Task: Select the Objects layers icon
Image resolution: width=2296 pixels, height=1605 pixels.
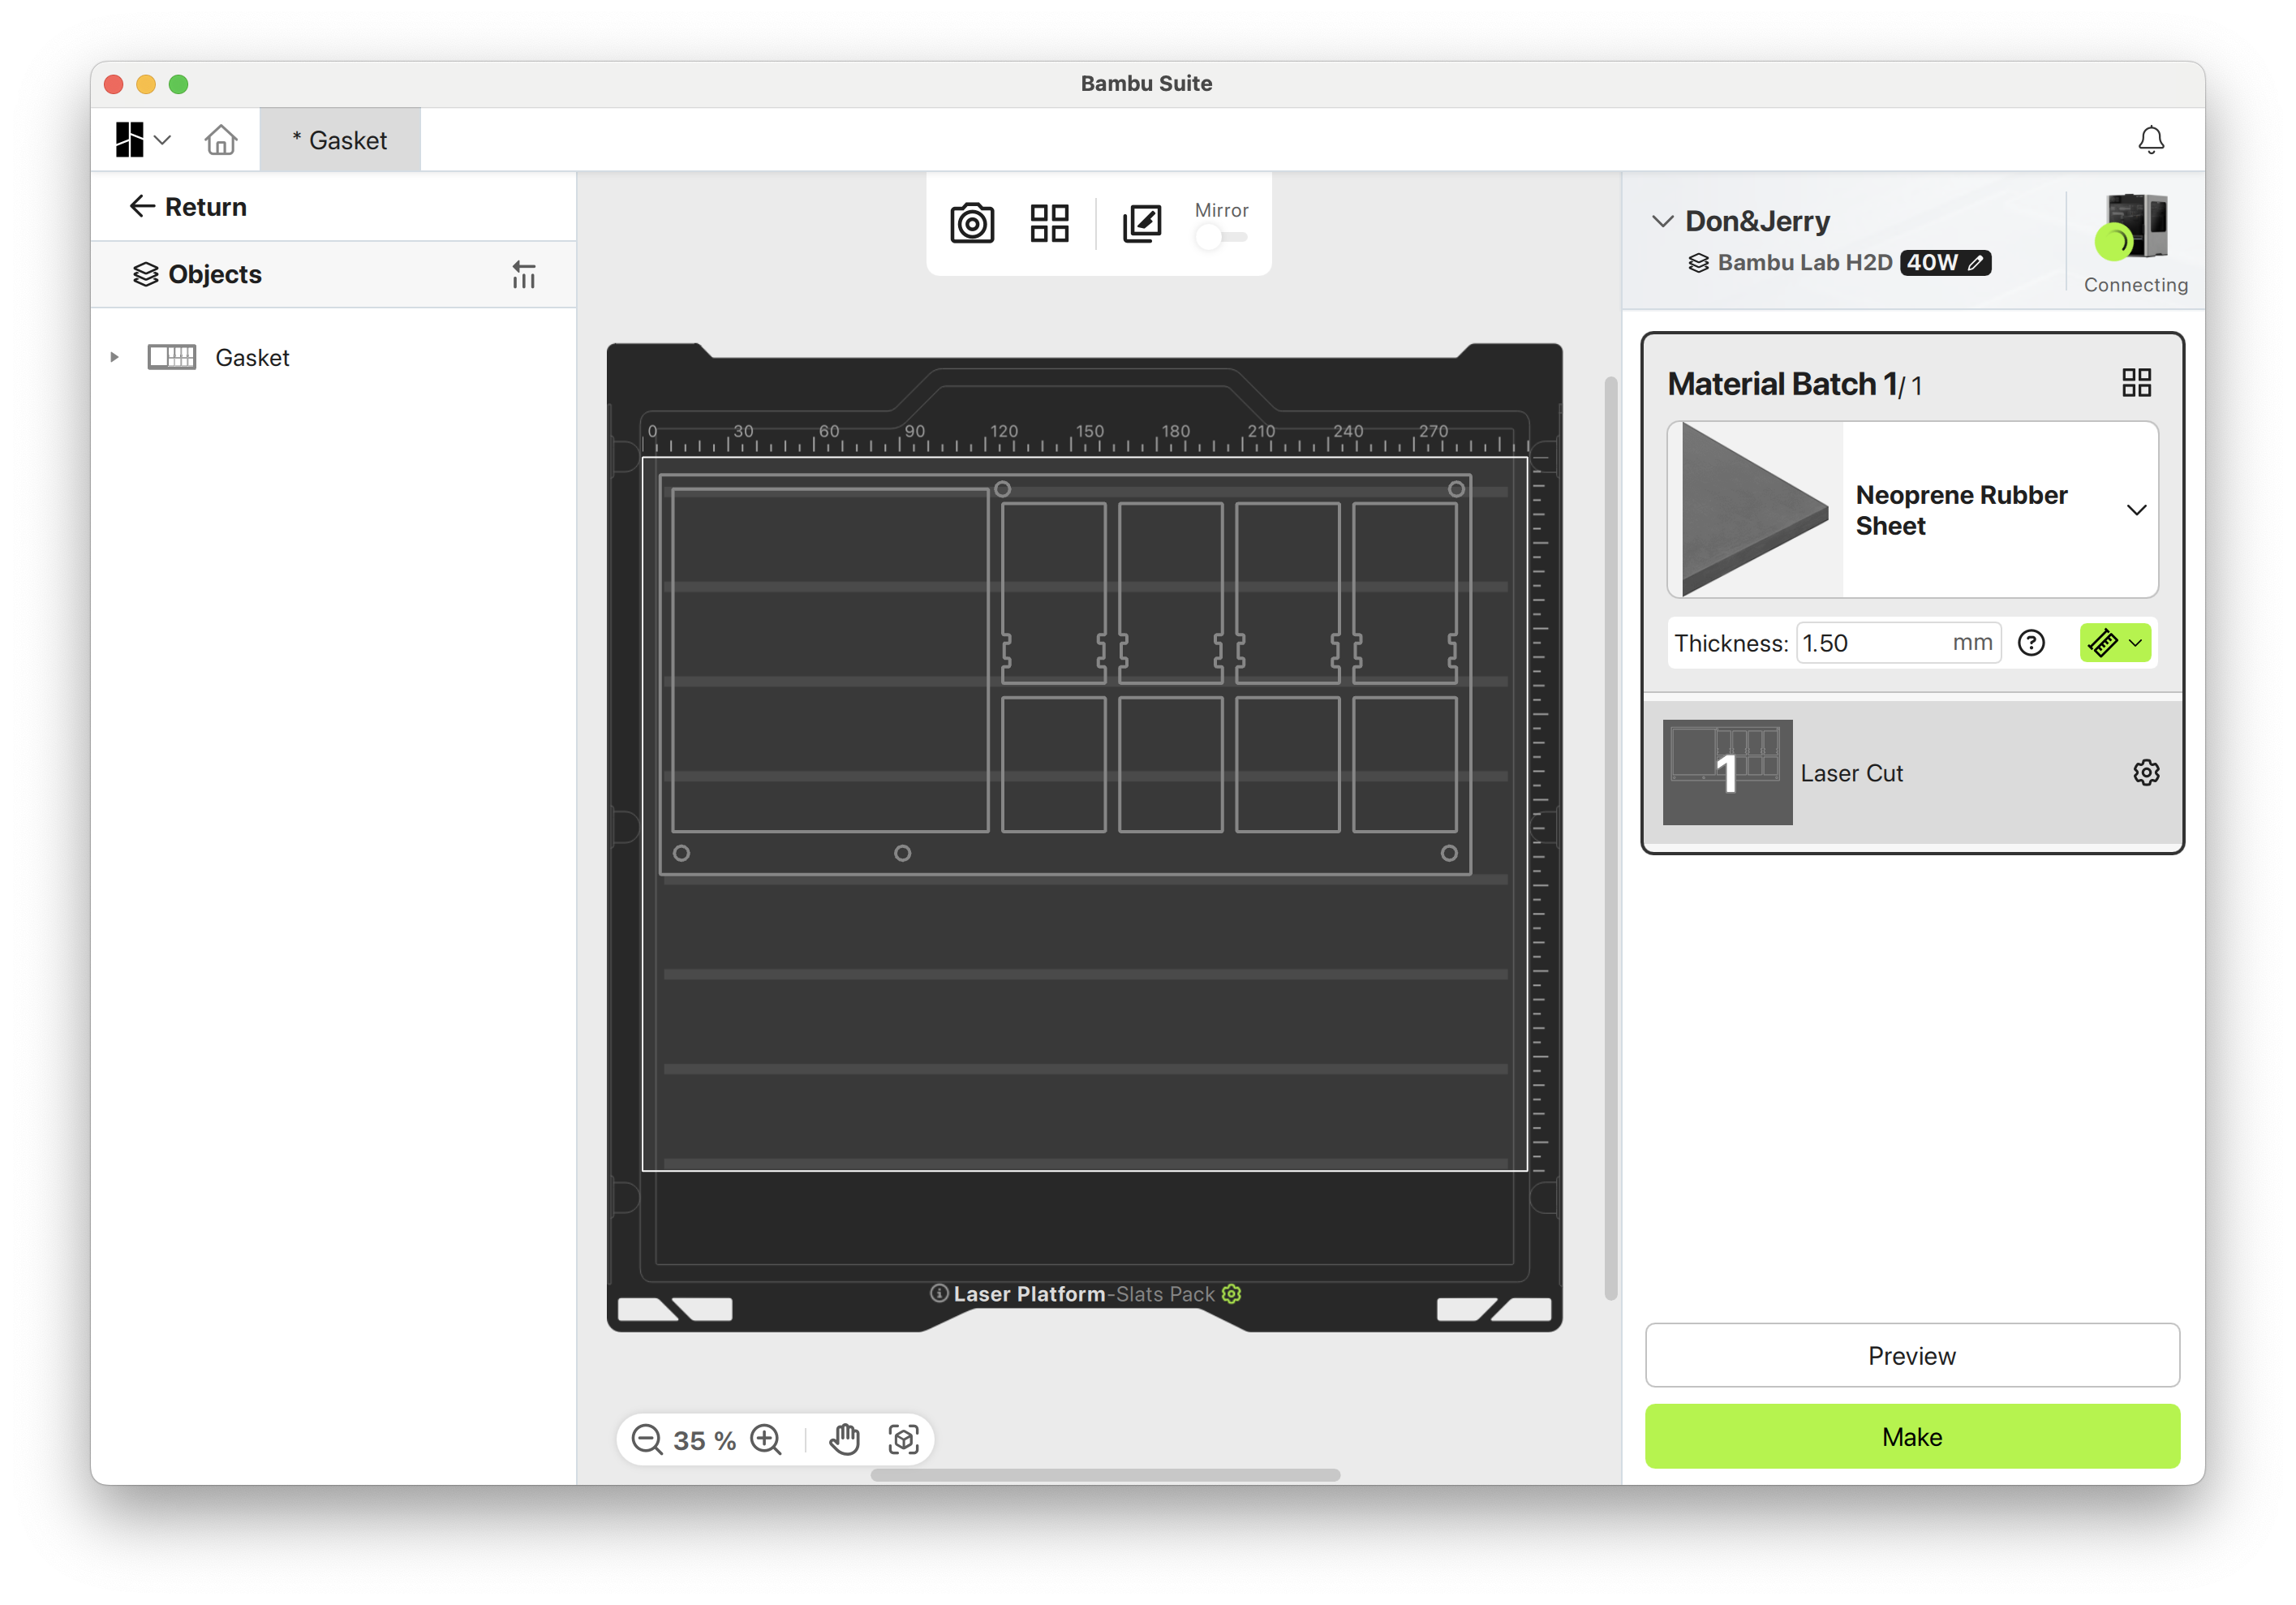Action: click(x=146, y=274)
